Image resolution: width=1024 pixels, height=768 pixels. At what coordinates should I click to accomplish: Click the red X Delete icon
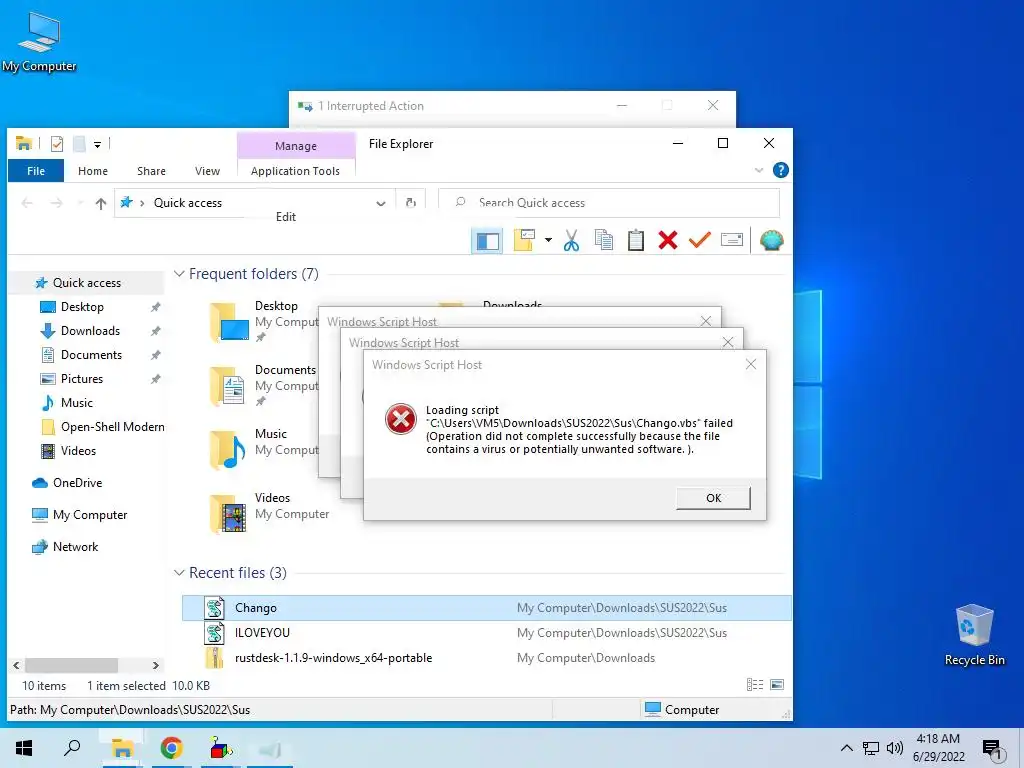pos(667,240)
